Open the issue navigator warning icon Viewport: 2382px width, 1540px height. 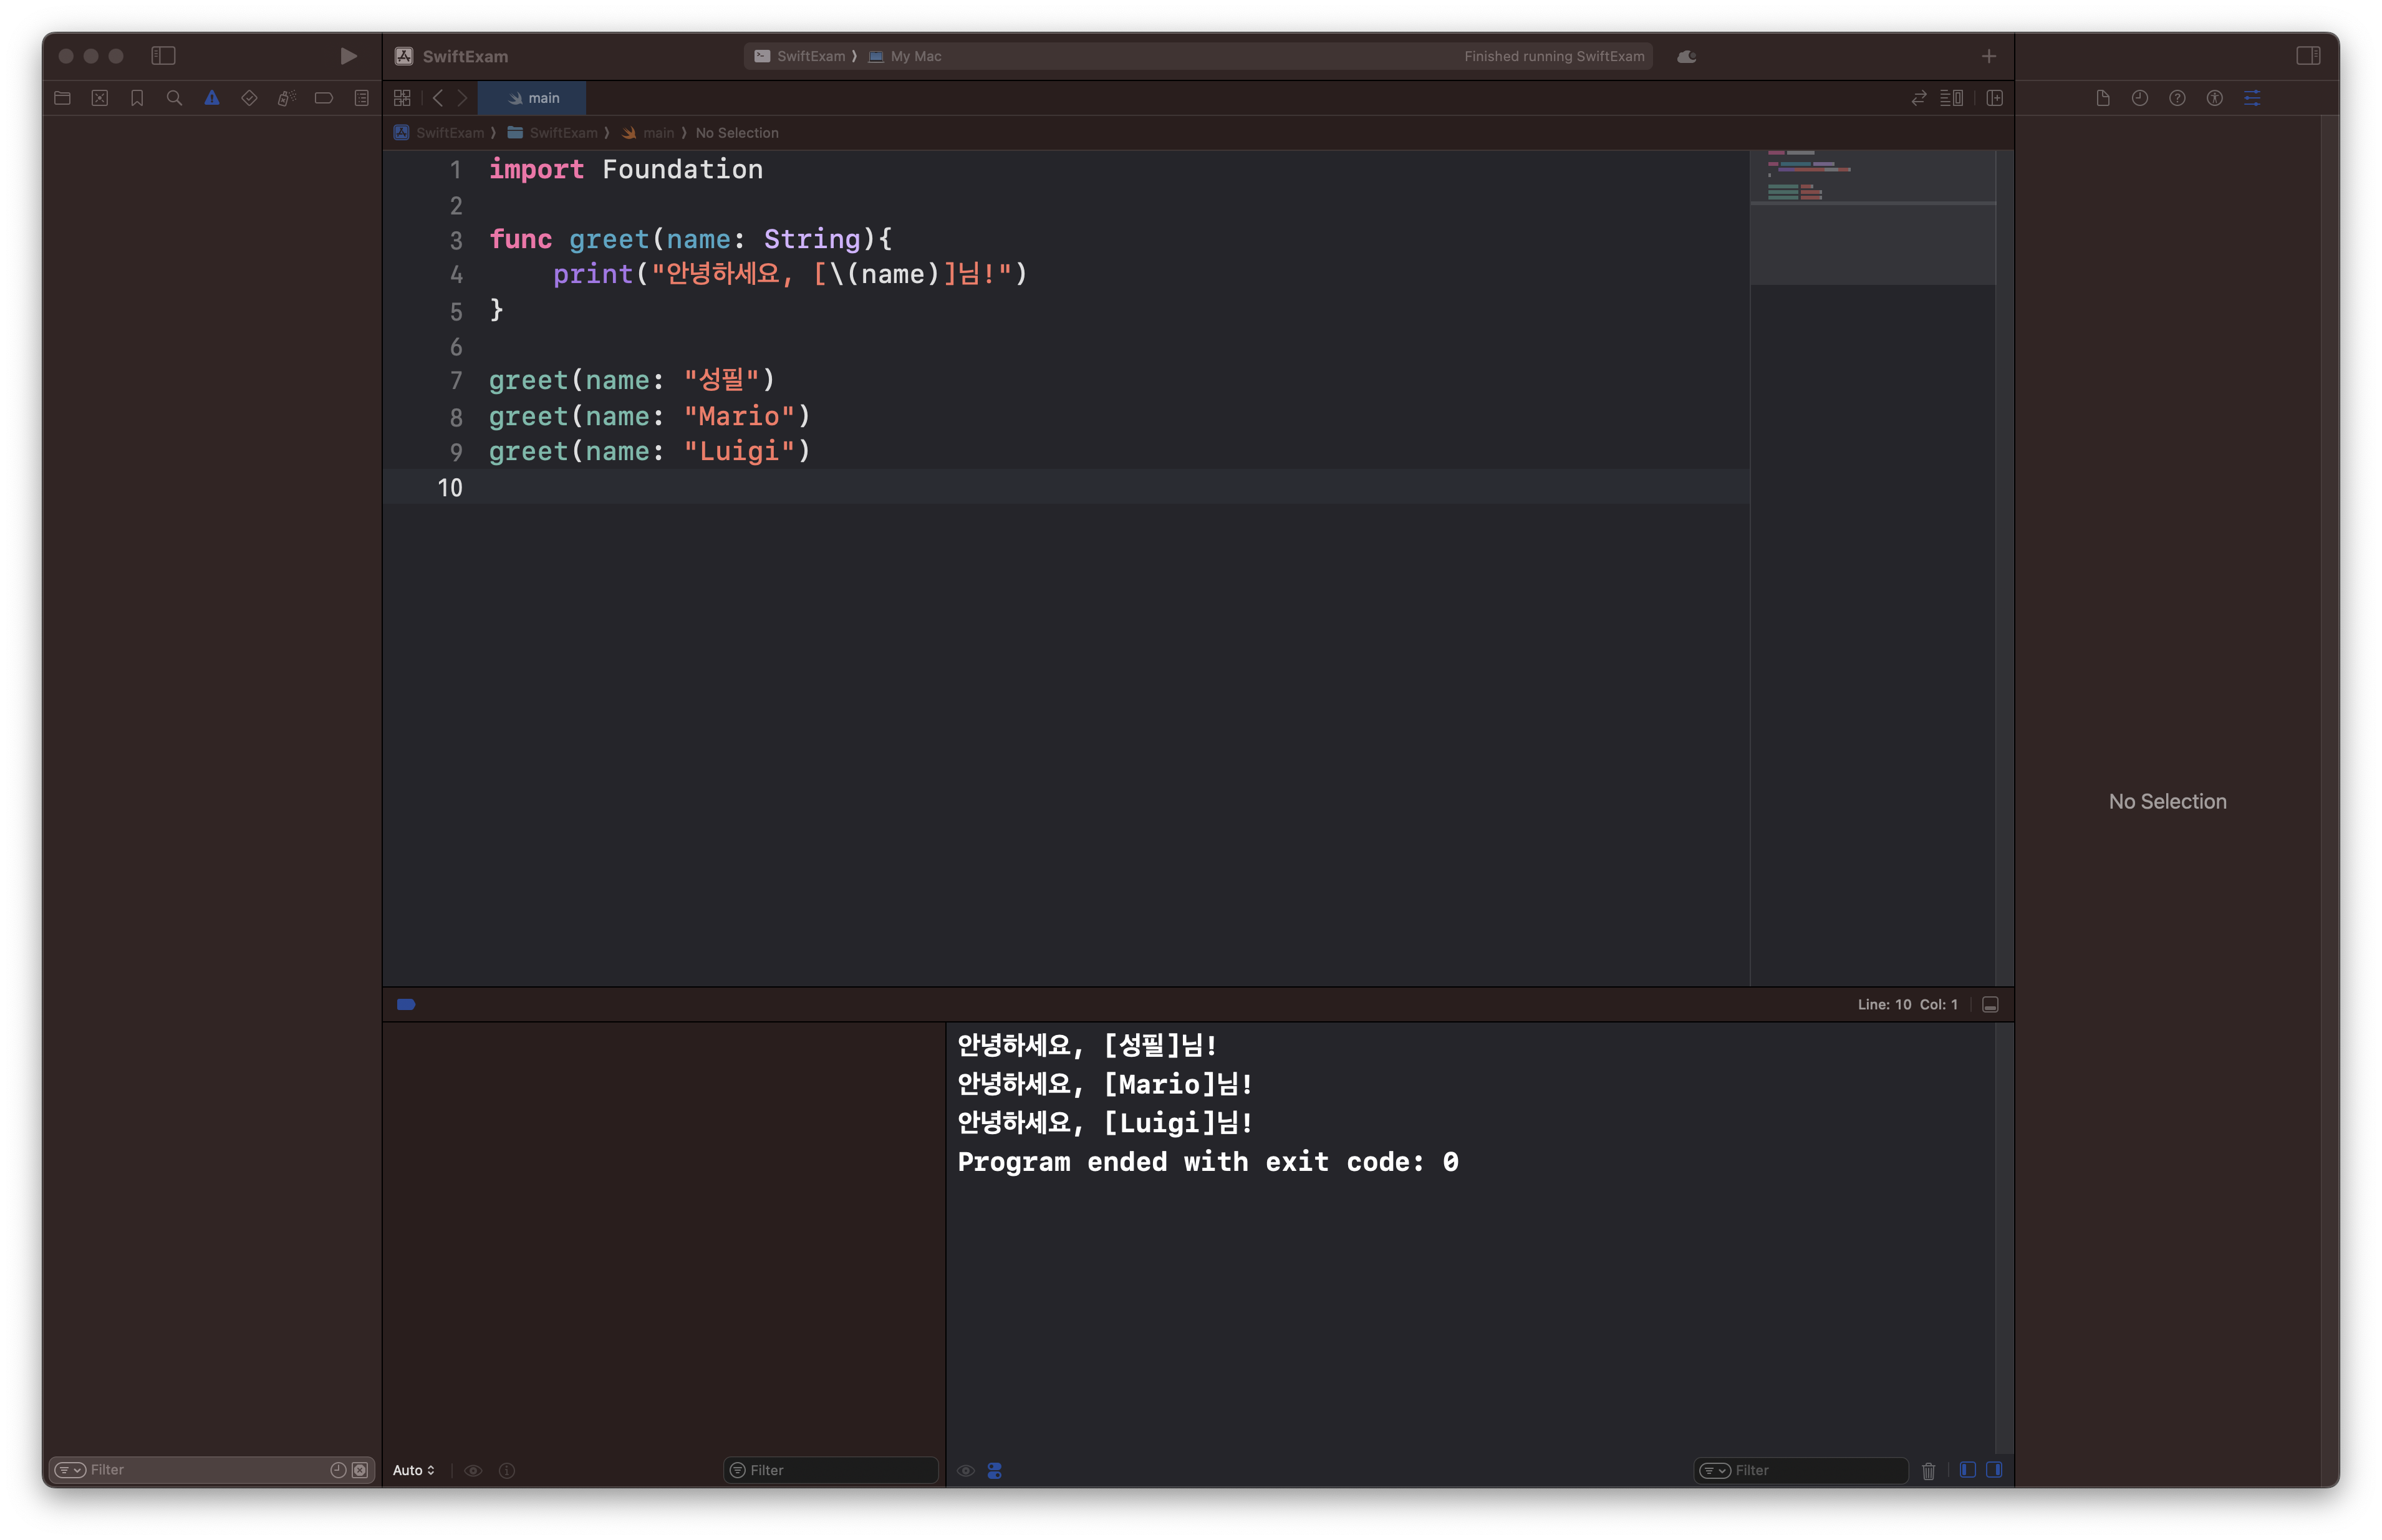coord(212,98)
